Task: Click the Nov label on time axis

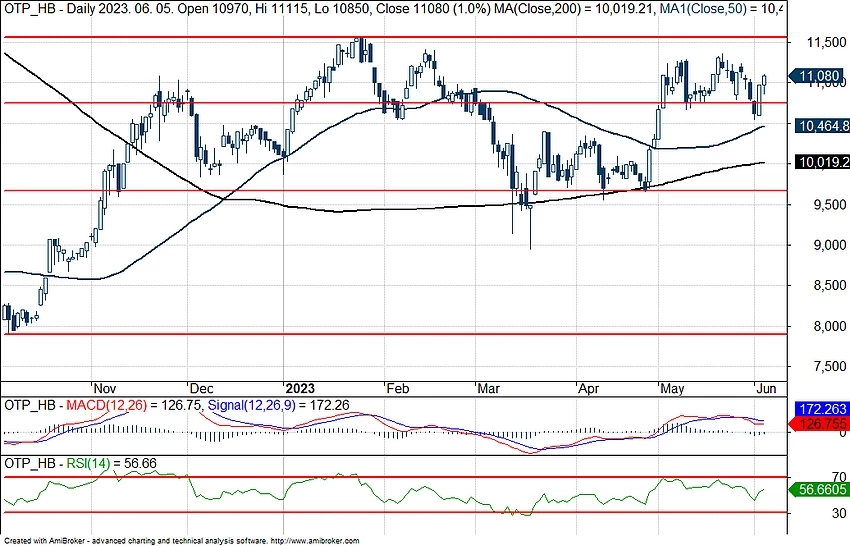Action: [105, 389]
